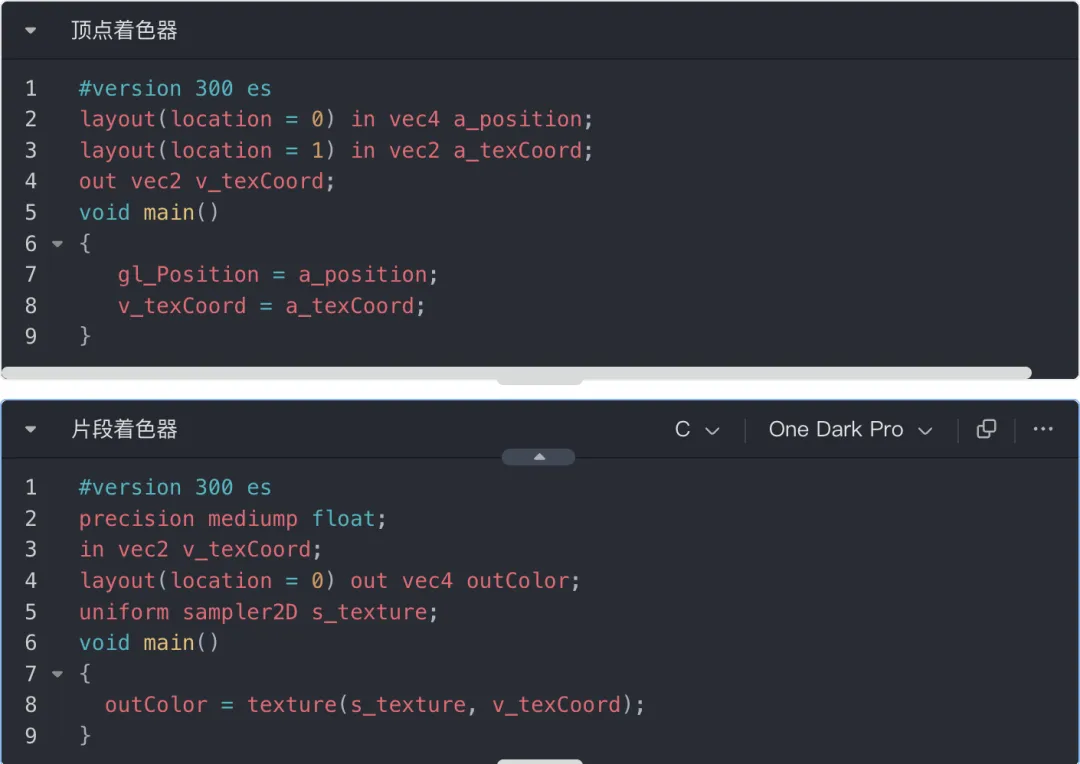Click the uniform sampler2D s_texture line
Screen dimensions: 1080x764
258,612
